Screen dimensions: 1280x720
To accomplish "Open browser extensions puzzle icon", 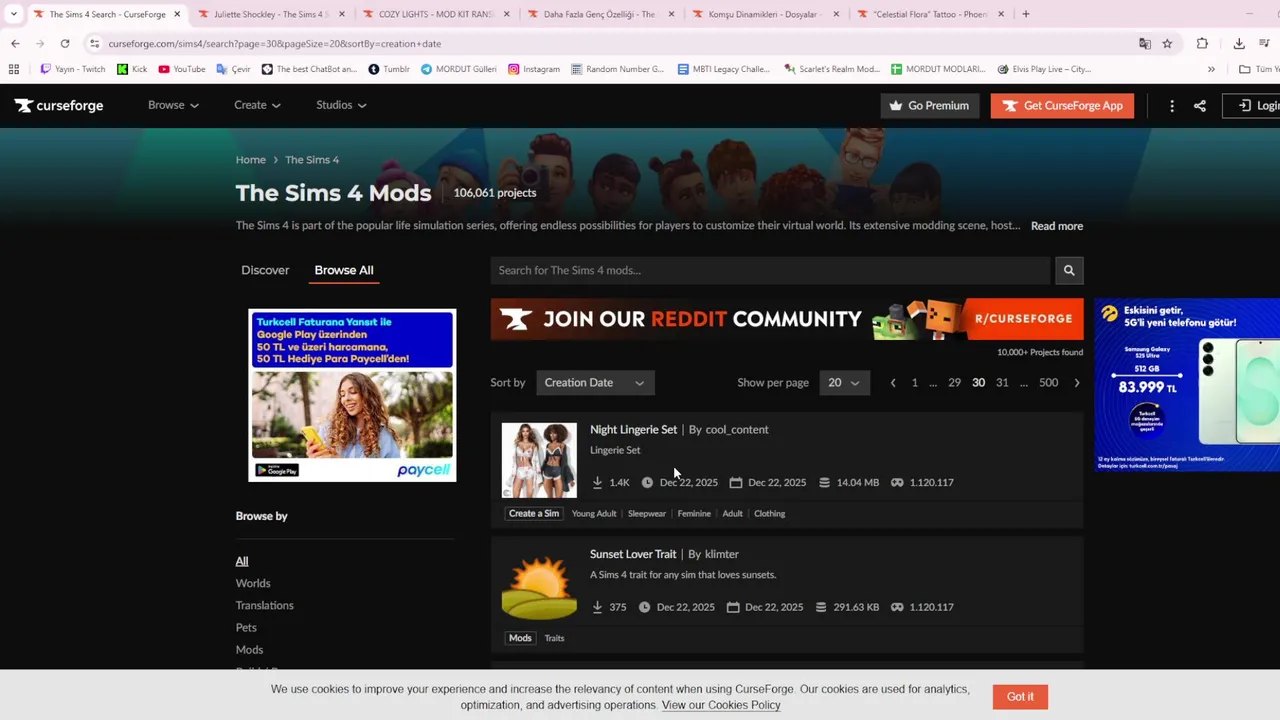I will (x=1202, y=44).
